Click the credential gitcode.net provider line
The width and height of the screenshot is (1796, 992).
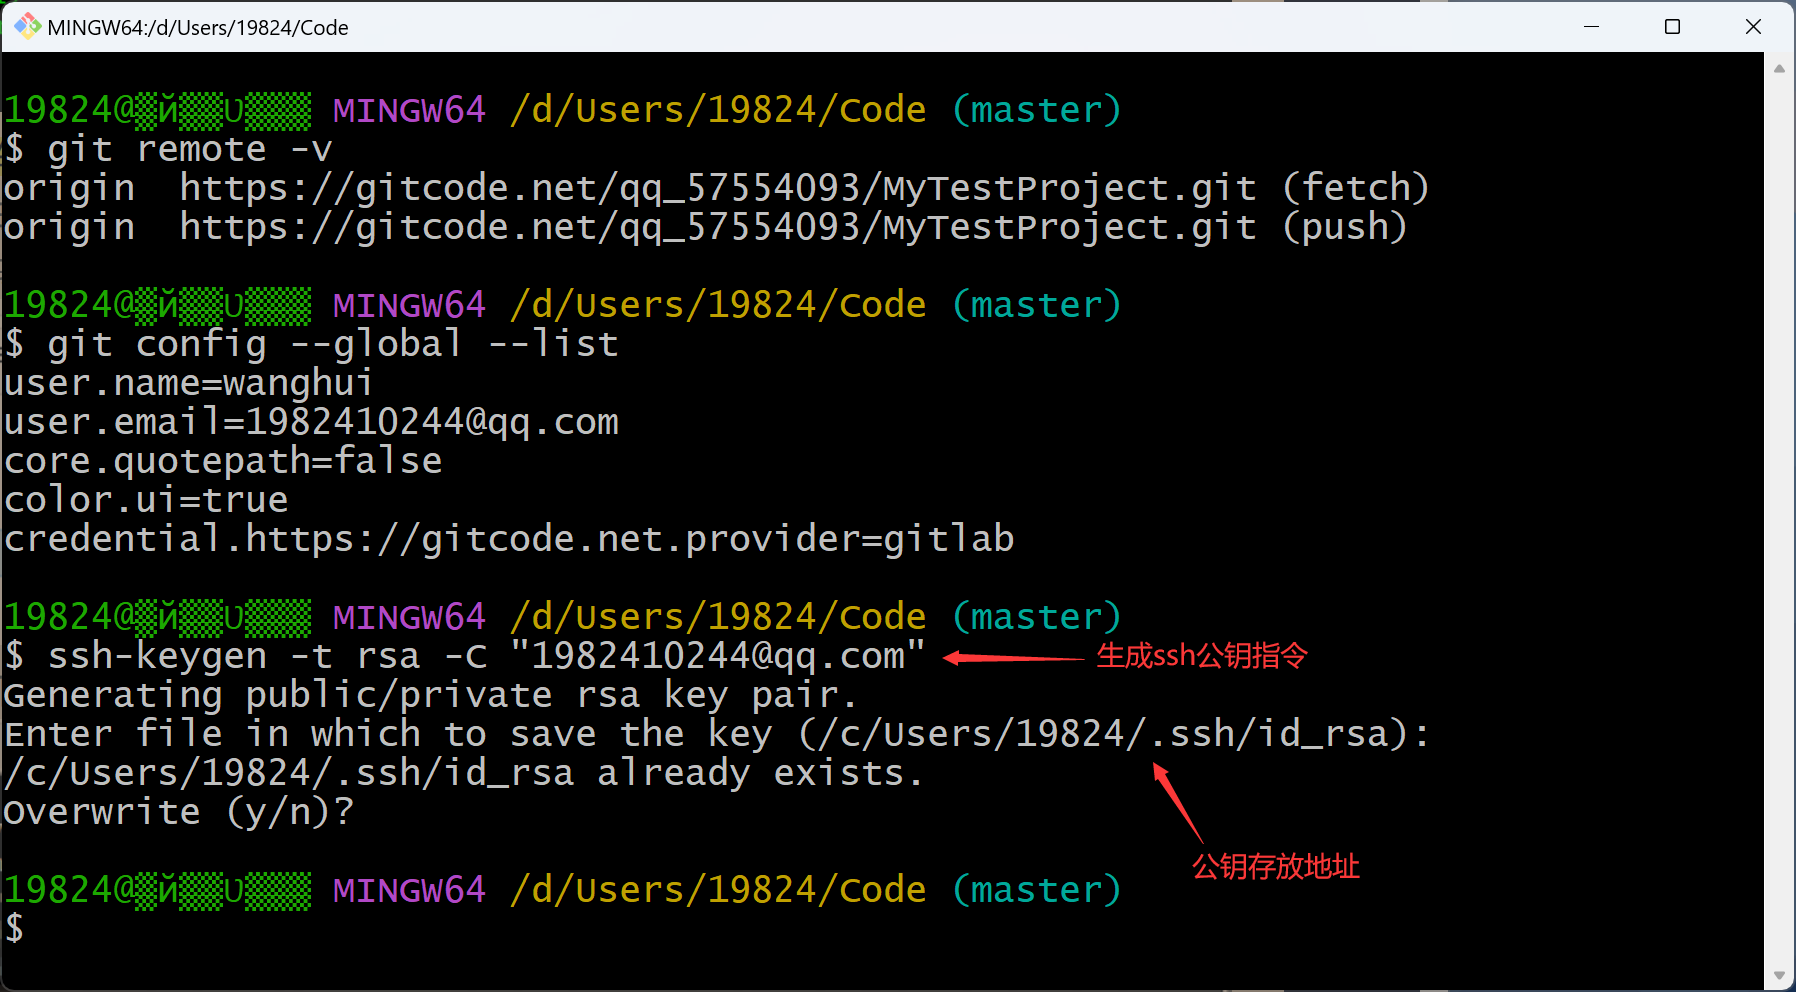[x=509, y=539]
